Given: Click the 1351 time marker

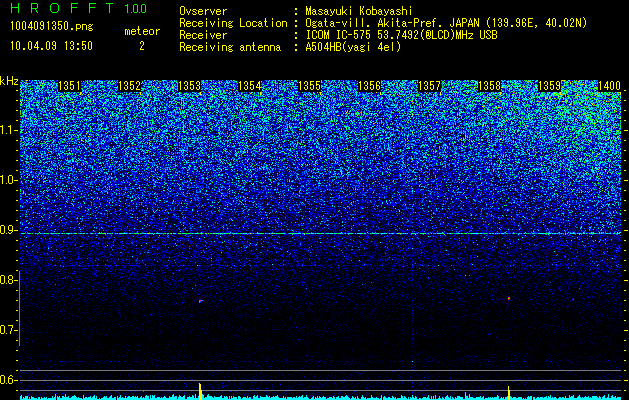Looking at the screenshot, I should (x=69, y=86).
